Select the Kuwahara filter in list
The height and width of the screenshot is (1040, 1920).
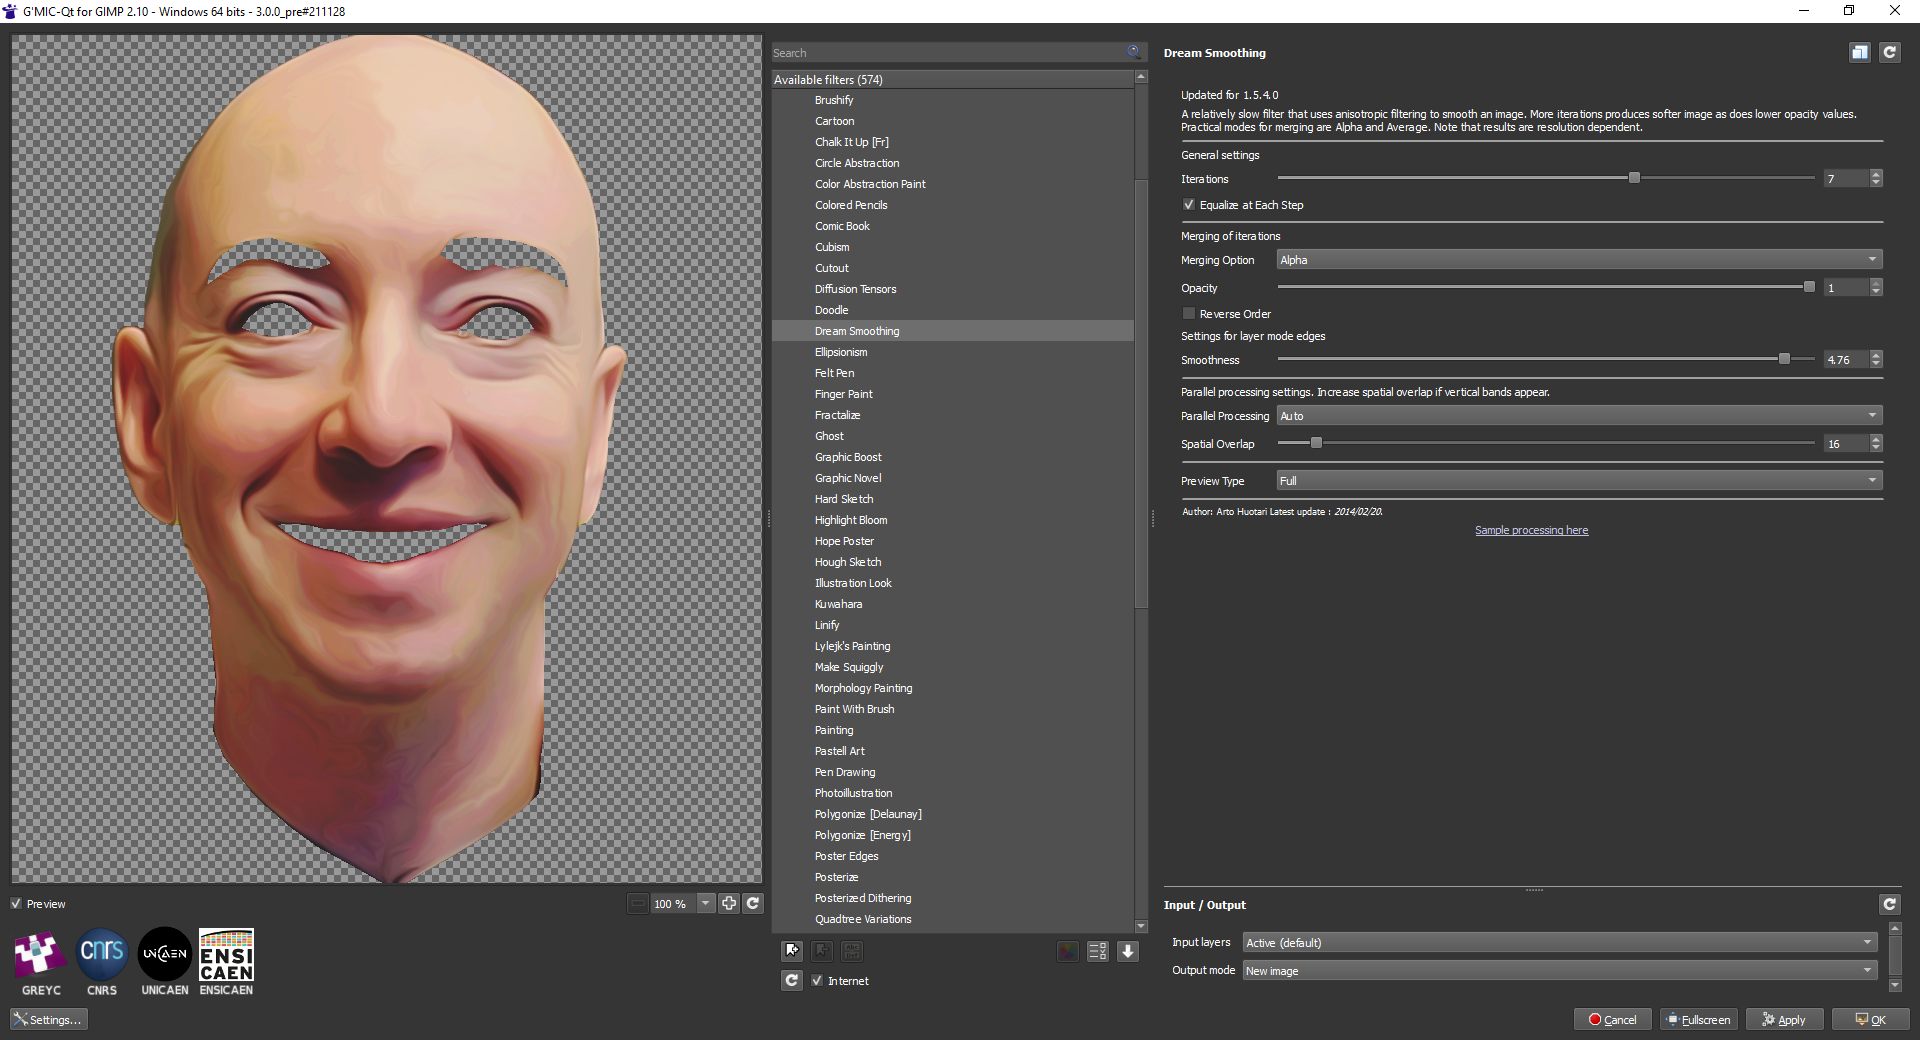click(x=838, y=604)
